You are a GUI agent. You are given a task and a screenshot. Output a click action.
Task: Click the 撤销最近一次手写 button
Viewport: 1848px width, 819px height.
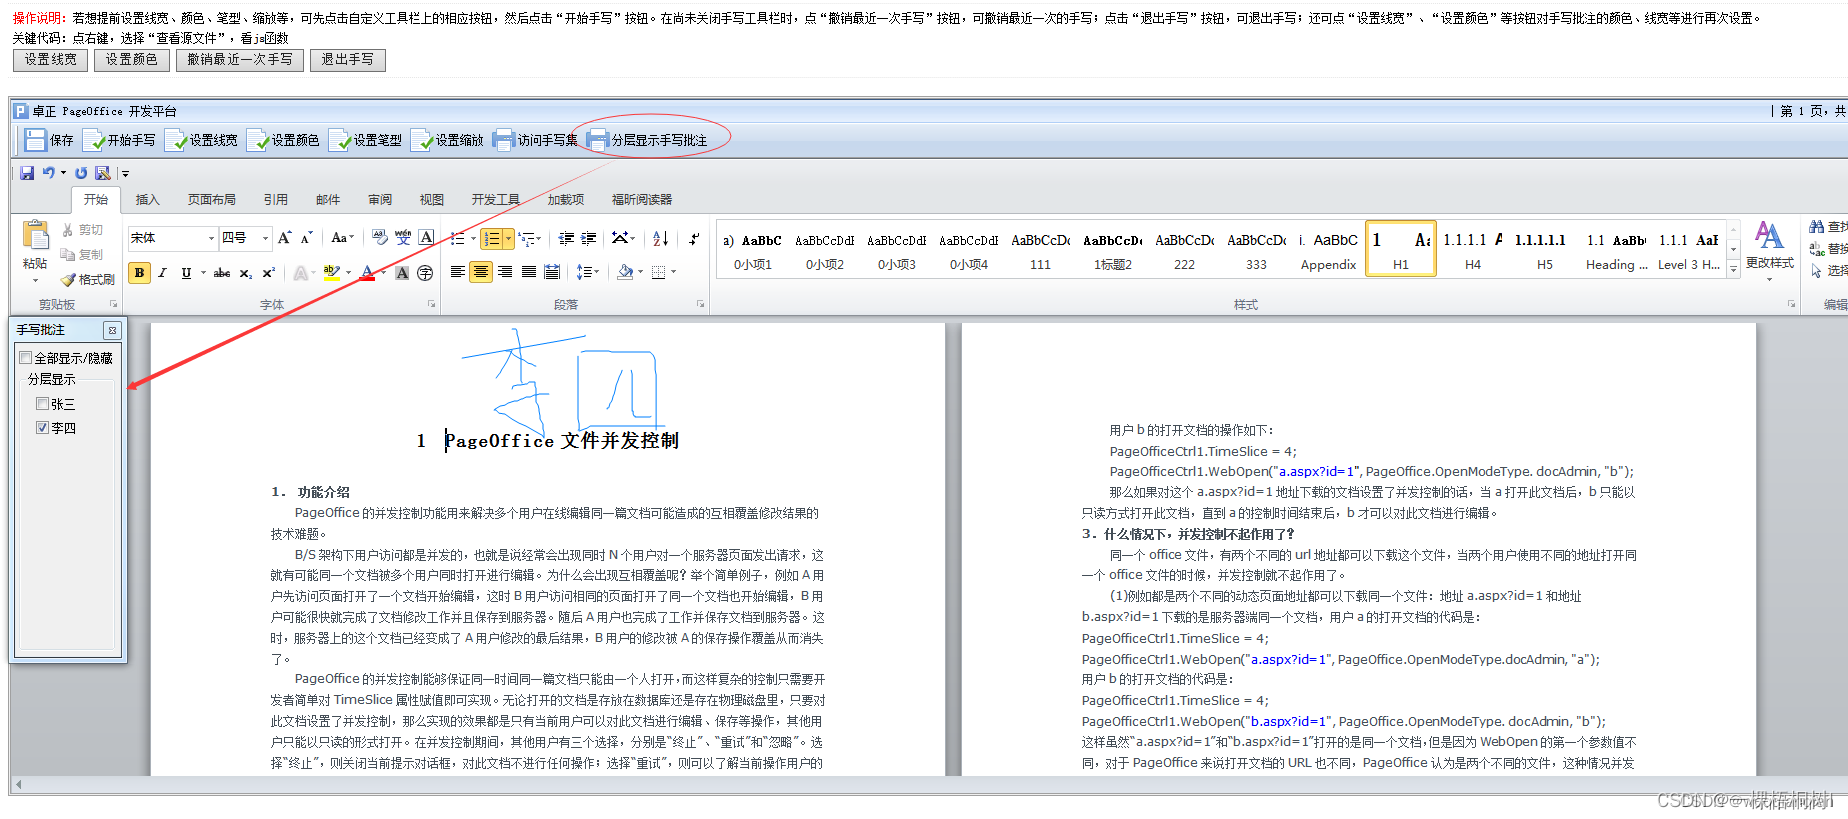[240, 60]
